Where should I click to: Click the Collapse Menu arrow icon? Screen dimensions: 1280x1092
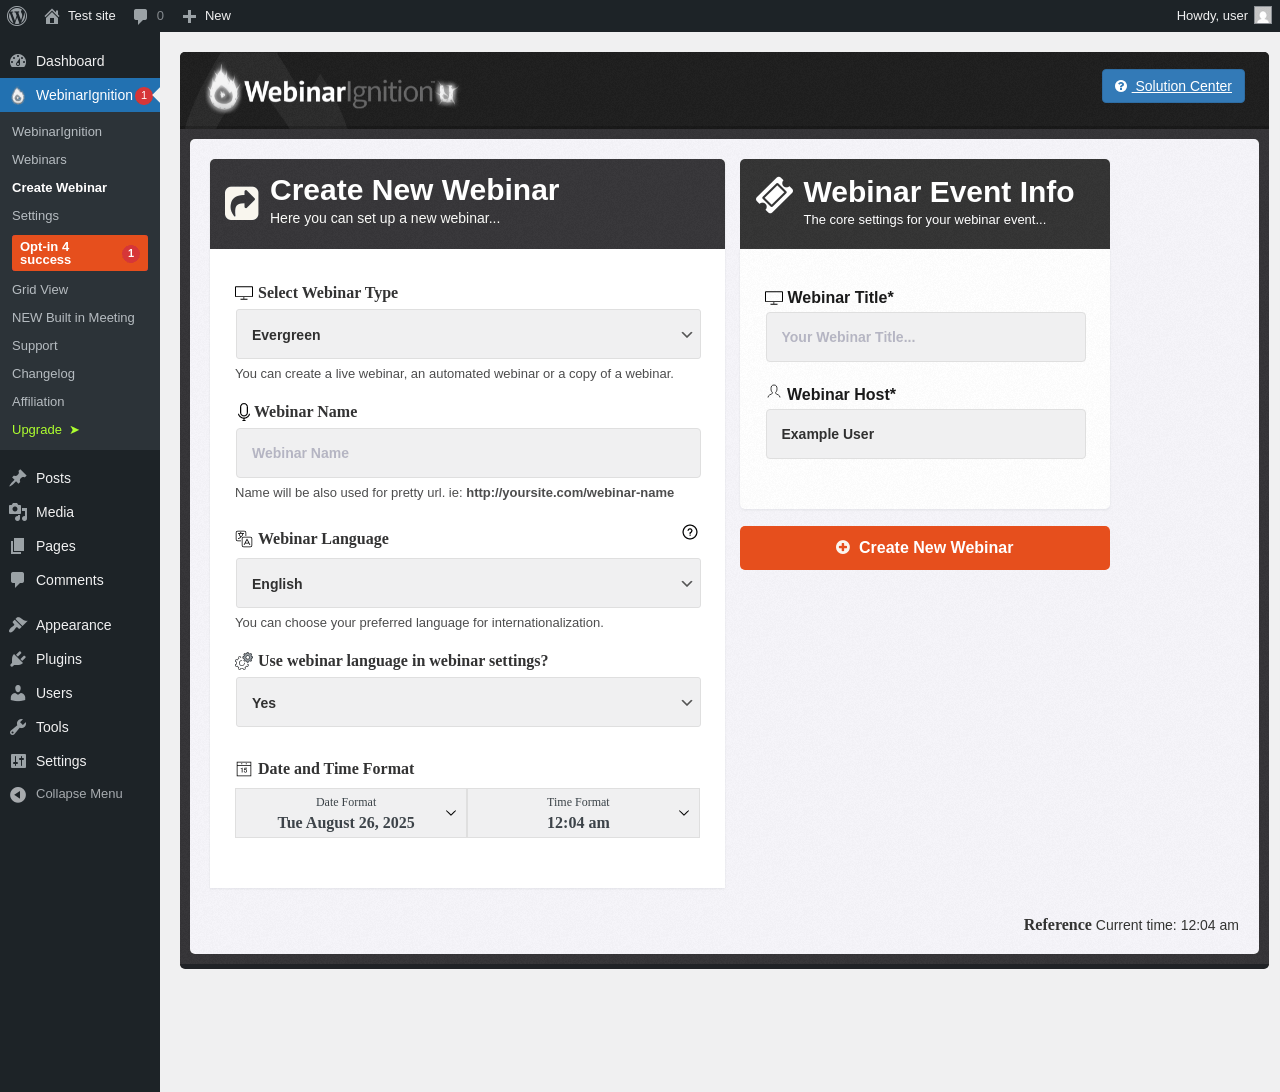pyautogui.click(x=18, y=794)
